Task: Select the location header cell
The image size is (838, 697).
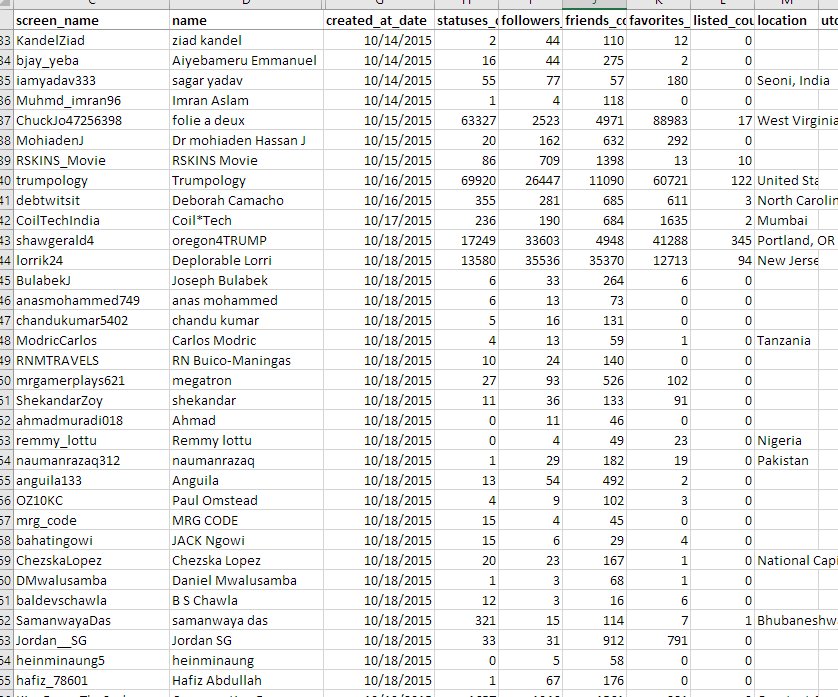Action: [786, 20]
